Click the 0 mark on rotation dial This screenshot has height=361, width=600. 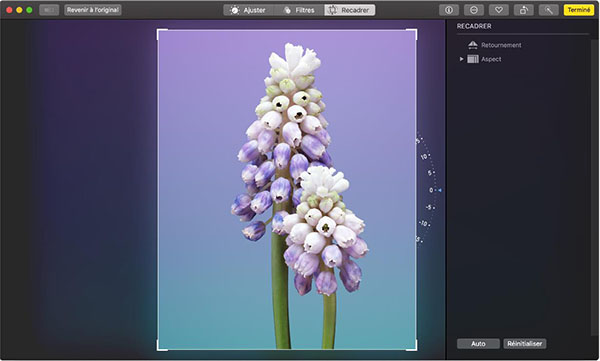(431, 190)
